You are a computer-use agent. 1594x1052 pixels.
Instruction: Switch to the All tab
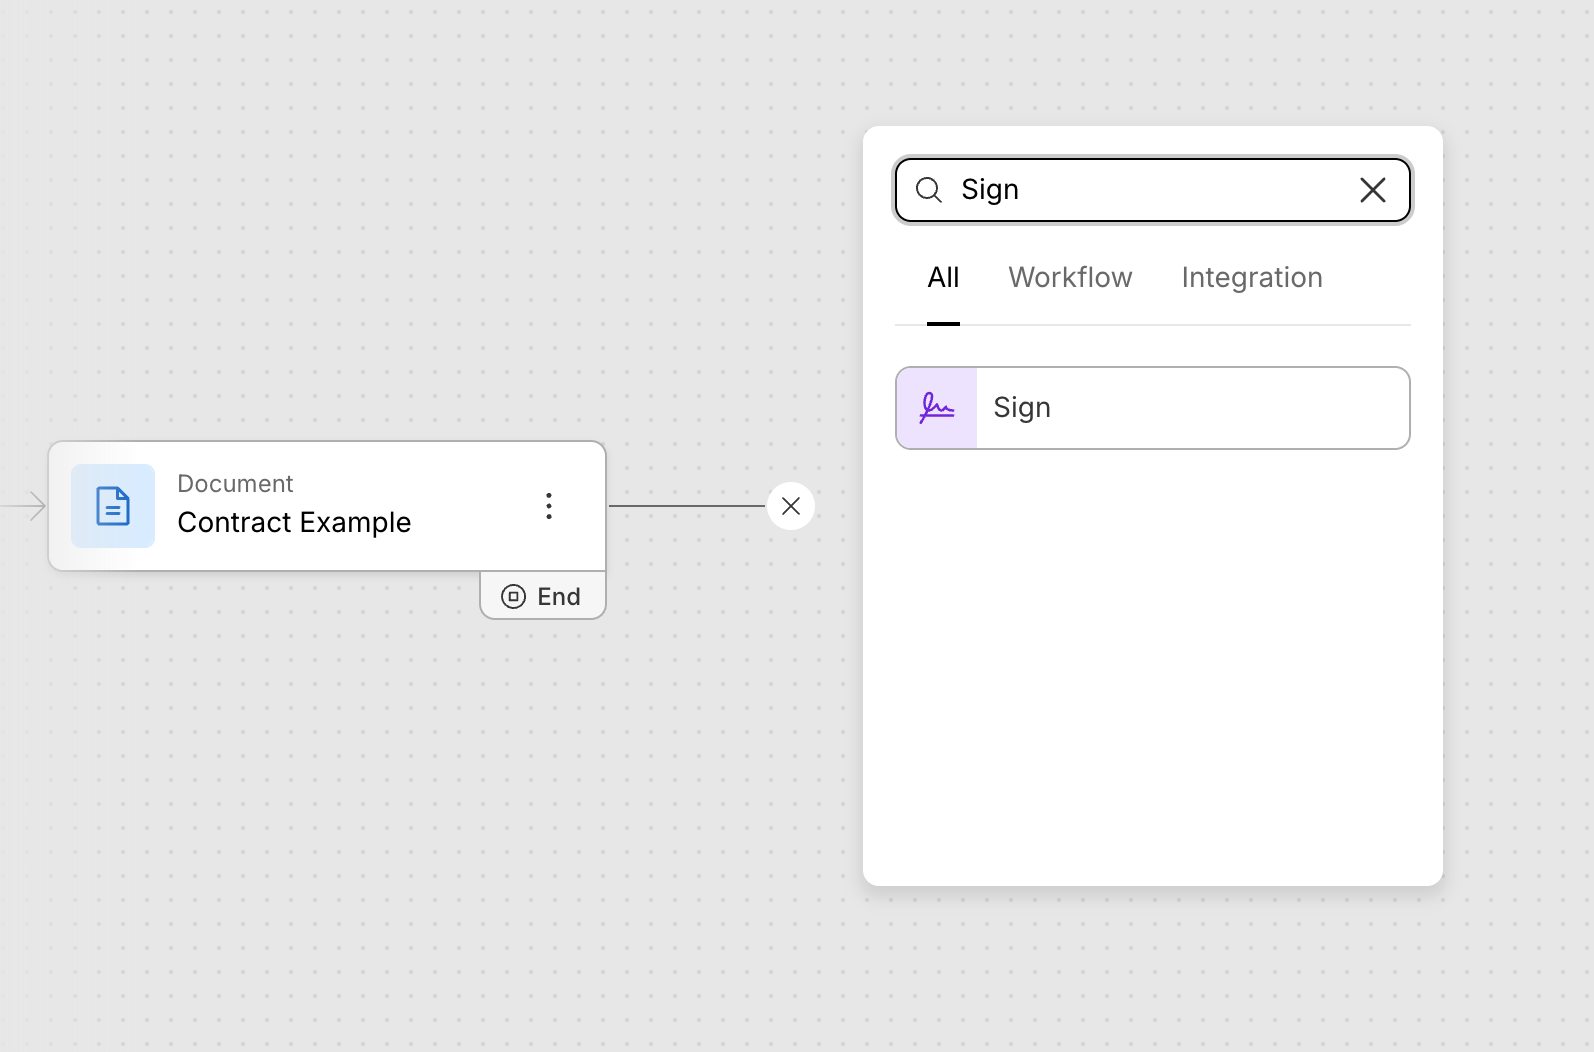943,278
